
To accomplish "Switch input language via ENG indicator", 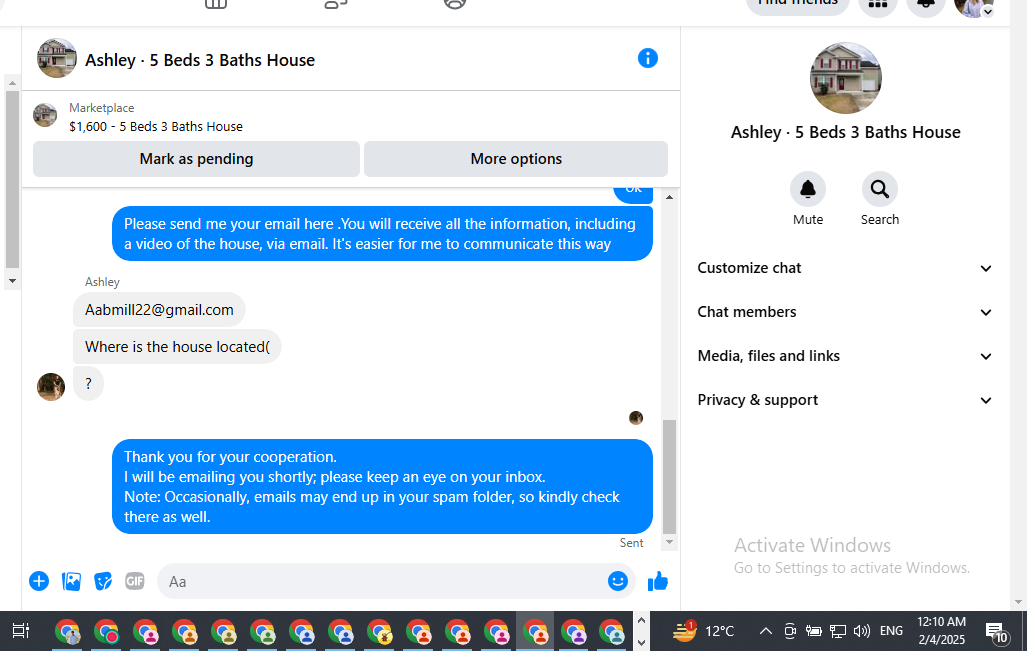I will click(x=891, y=631).
